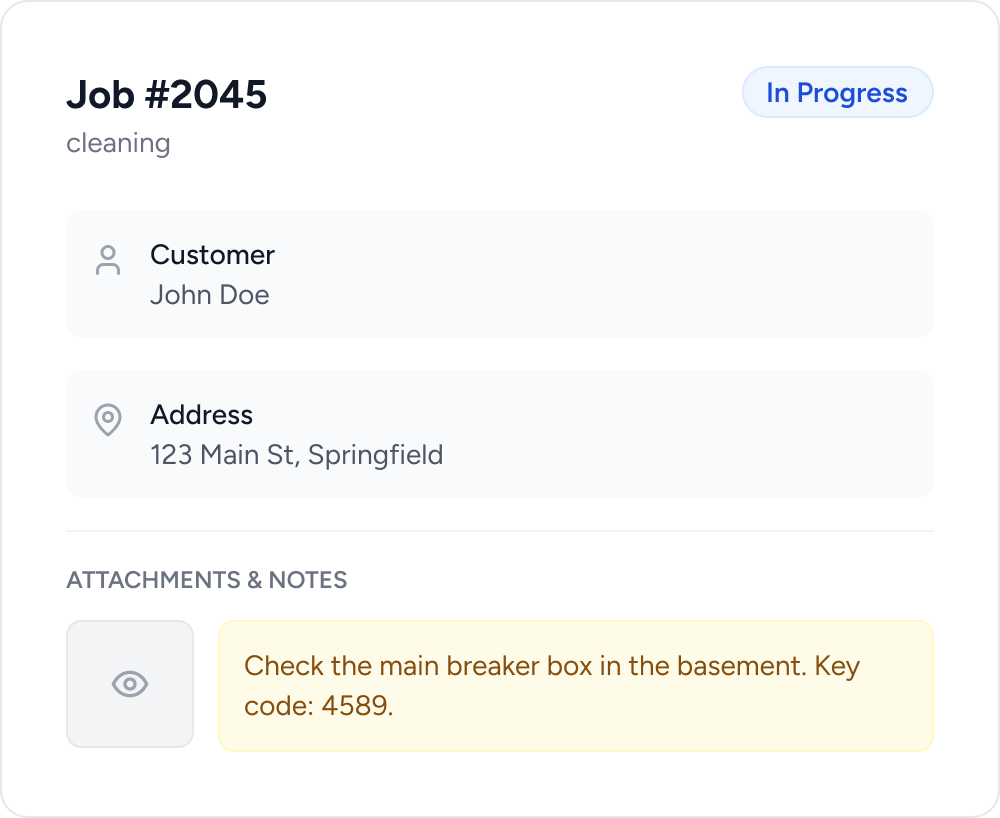Click the divider line above attachments section

pos(500,531)
